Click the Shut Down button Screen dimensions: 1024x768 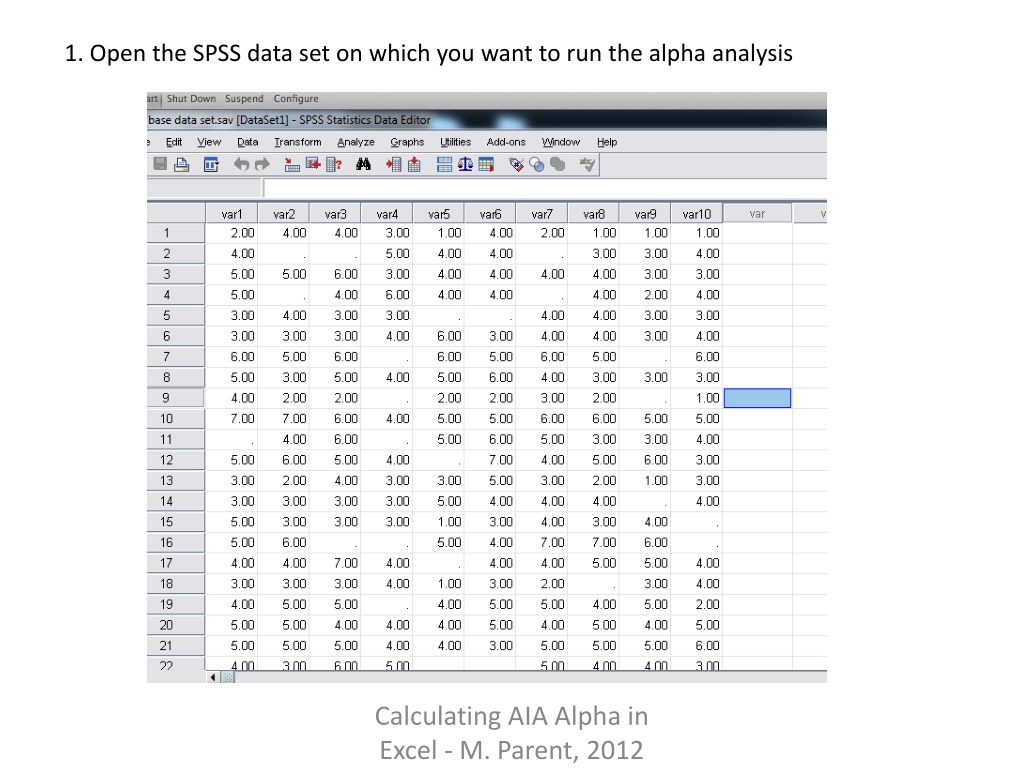(x=191, y=99)
